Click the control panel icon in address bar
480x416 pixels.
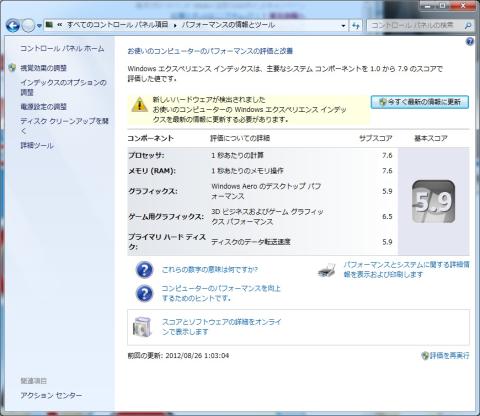(49, 25)
